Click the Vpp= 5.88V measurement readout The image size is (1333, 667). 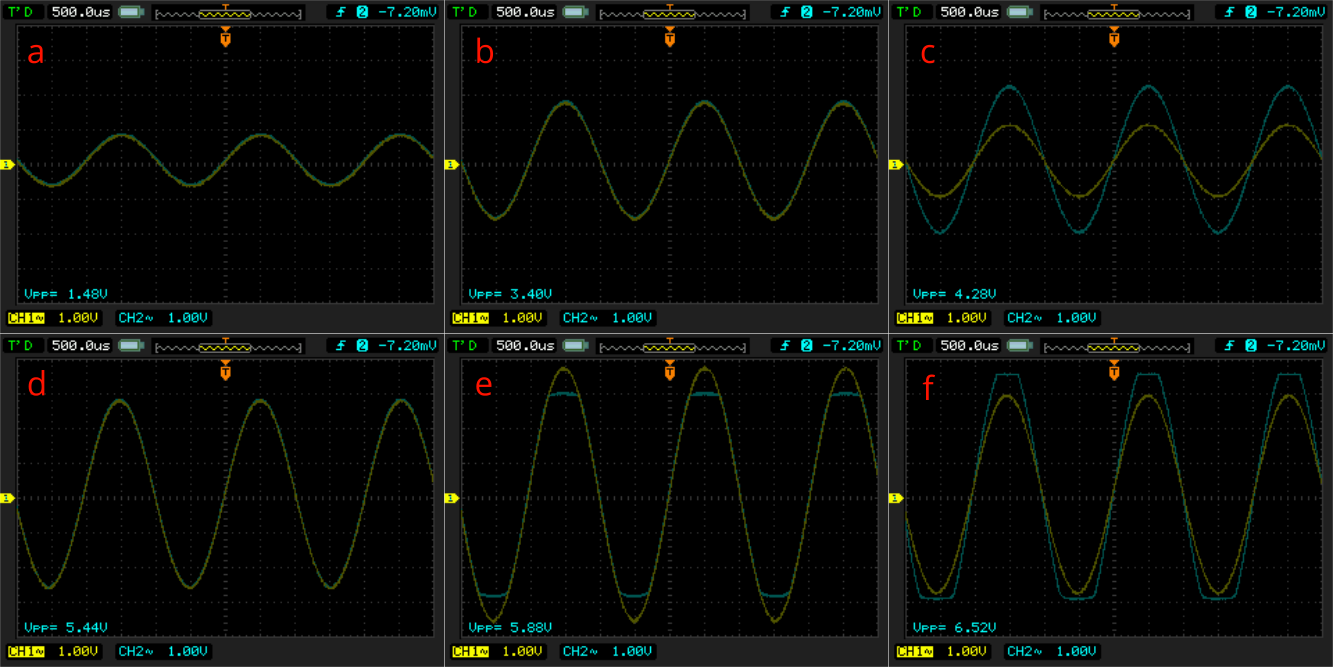coord(510,628)
